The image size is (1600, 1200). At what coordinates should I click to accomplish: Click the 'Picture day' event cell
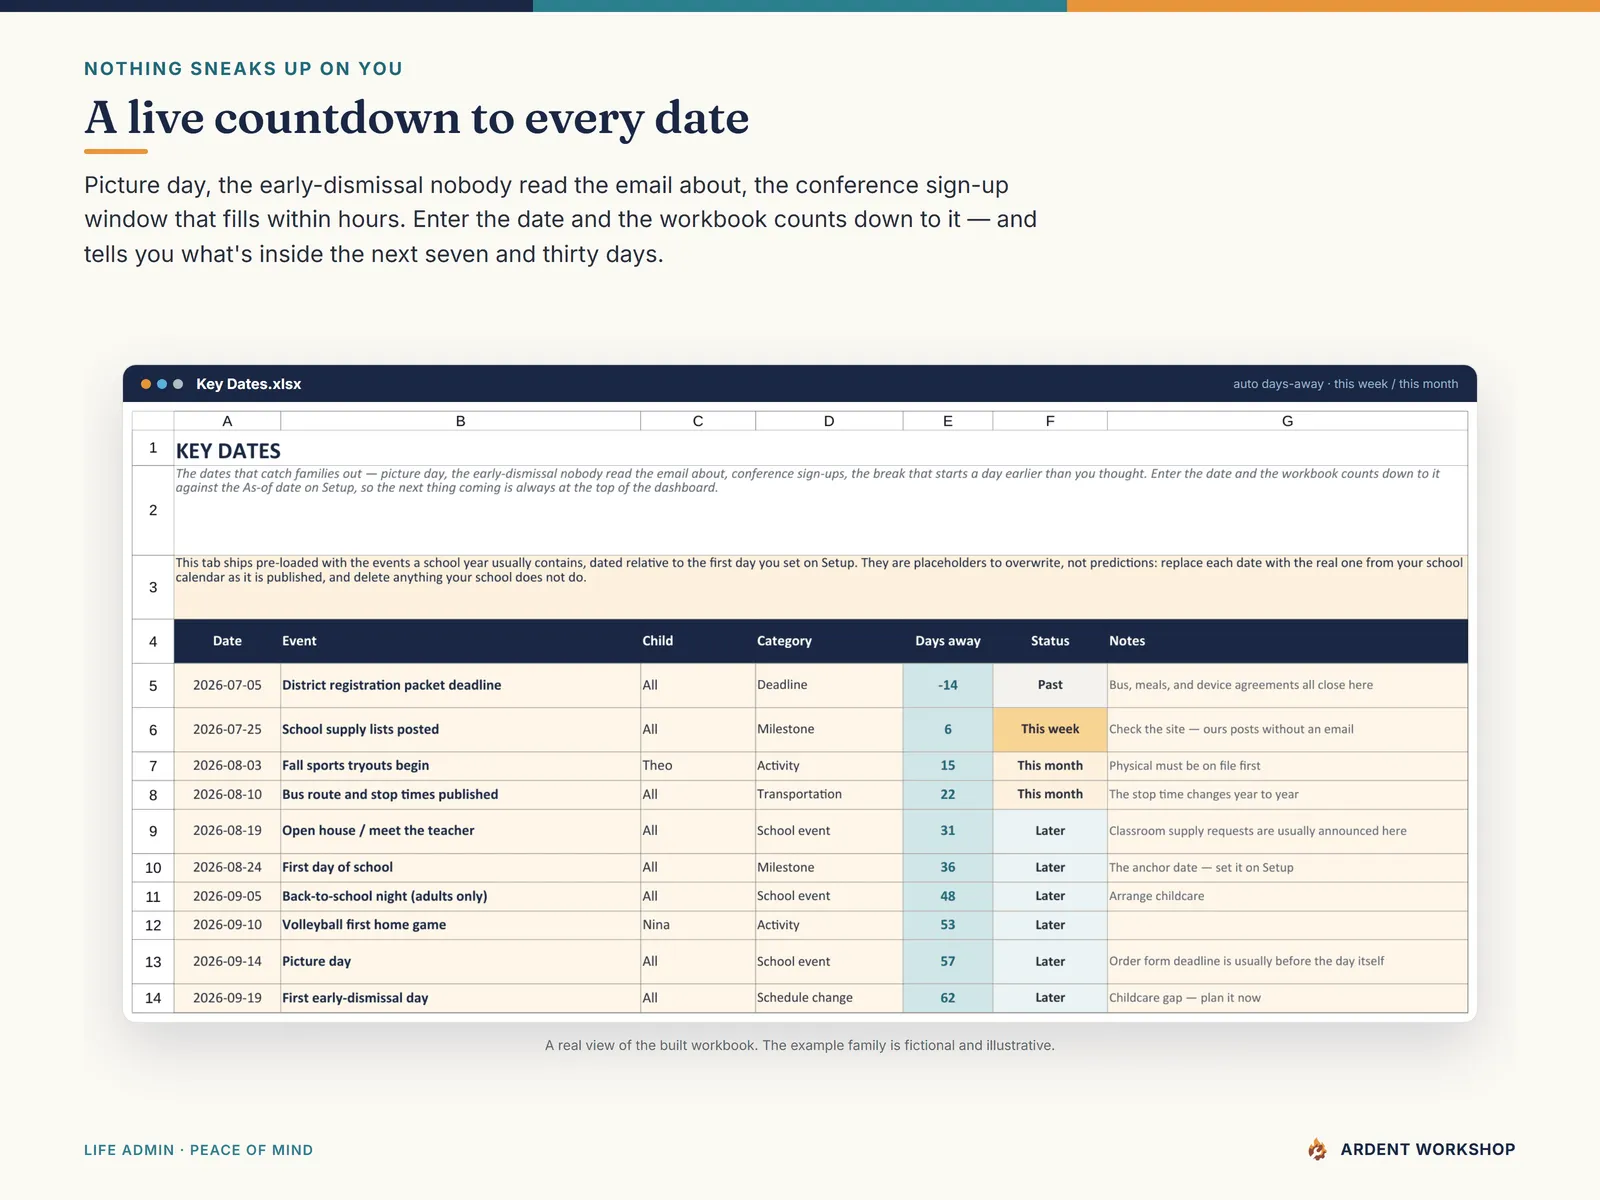pyautogui.click(x=460, y=962)
